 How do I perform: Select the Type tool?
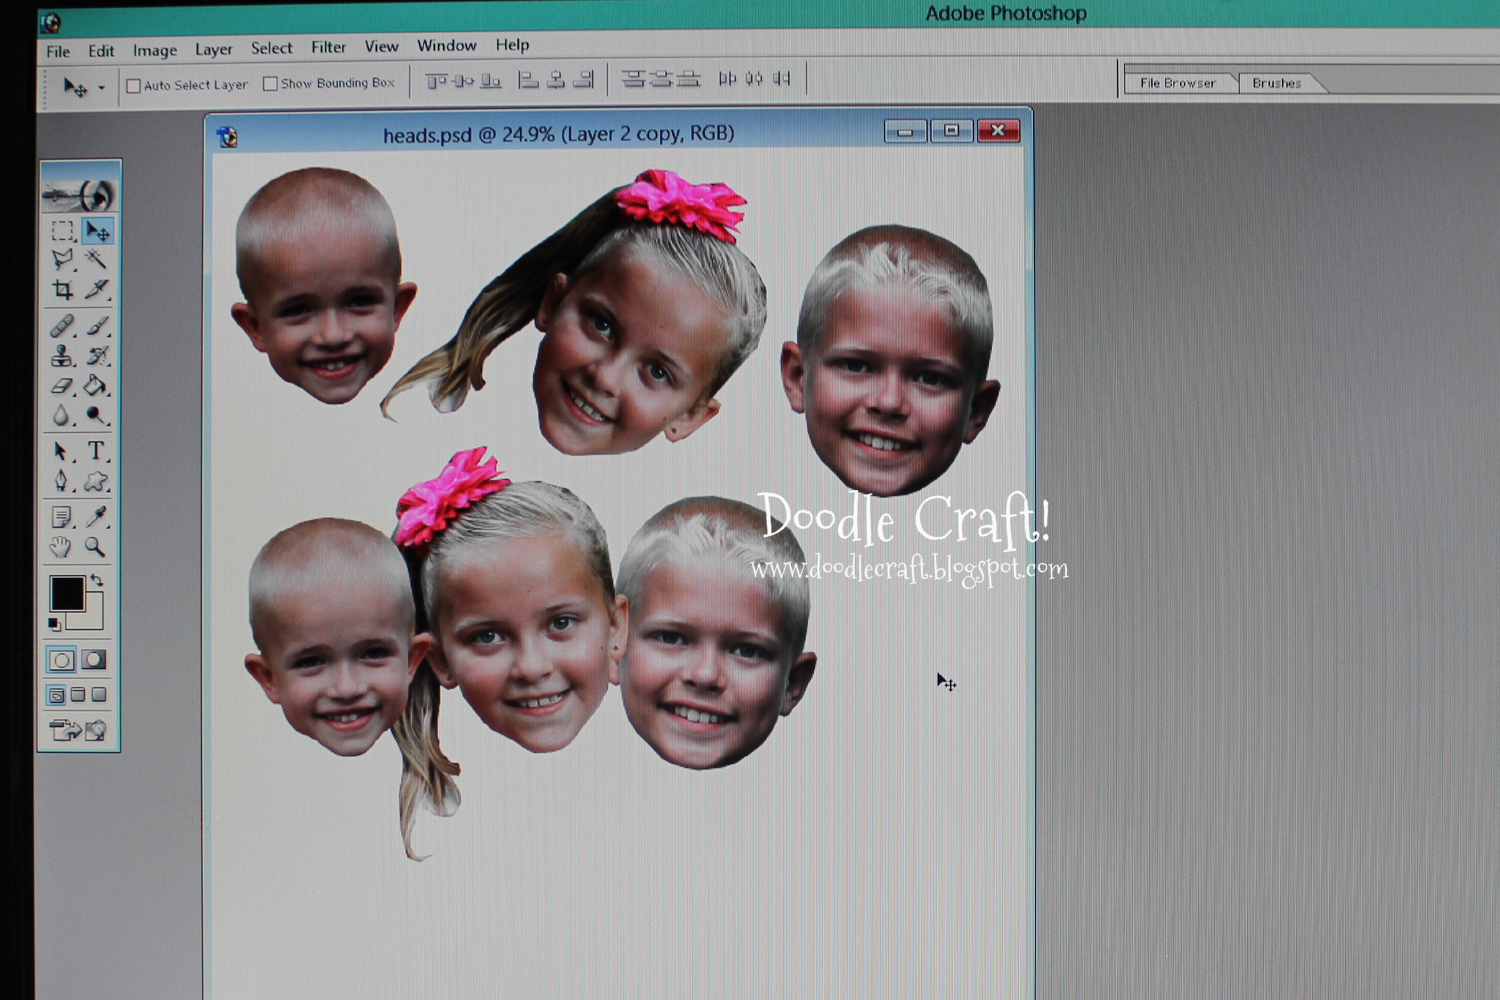(96, 451)
